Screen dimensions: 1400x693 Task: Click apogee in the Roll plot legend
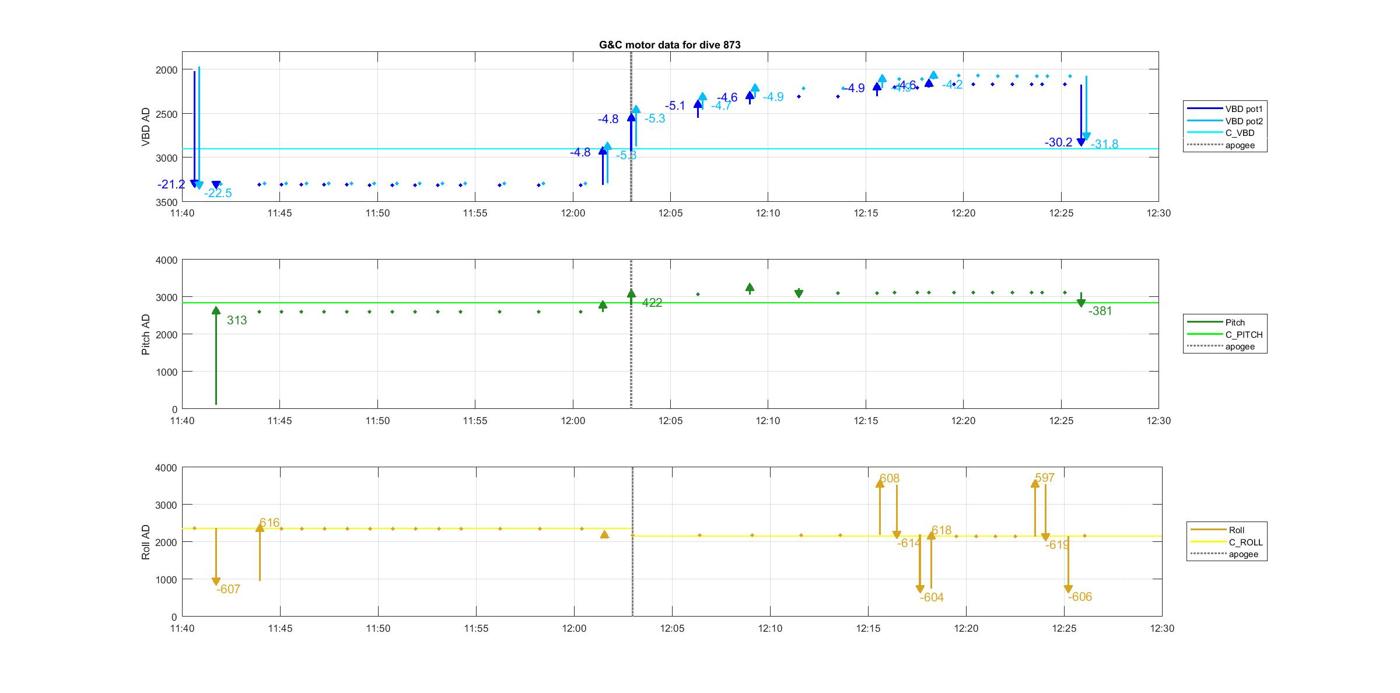click(1226, 554)
